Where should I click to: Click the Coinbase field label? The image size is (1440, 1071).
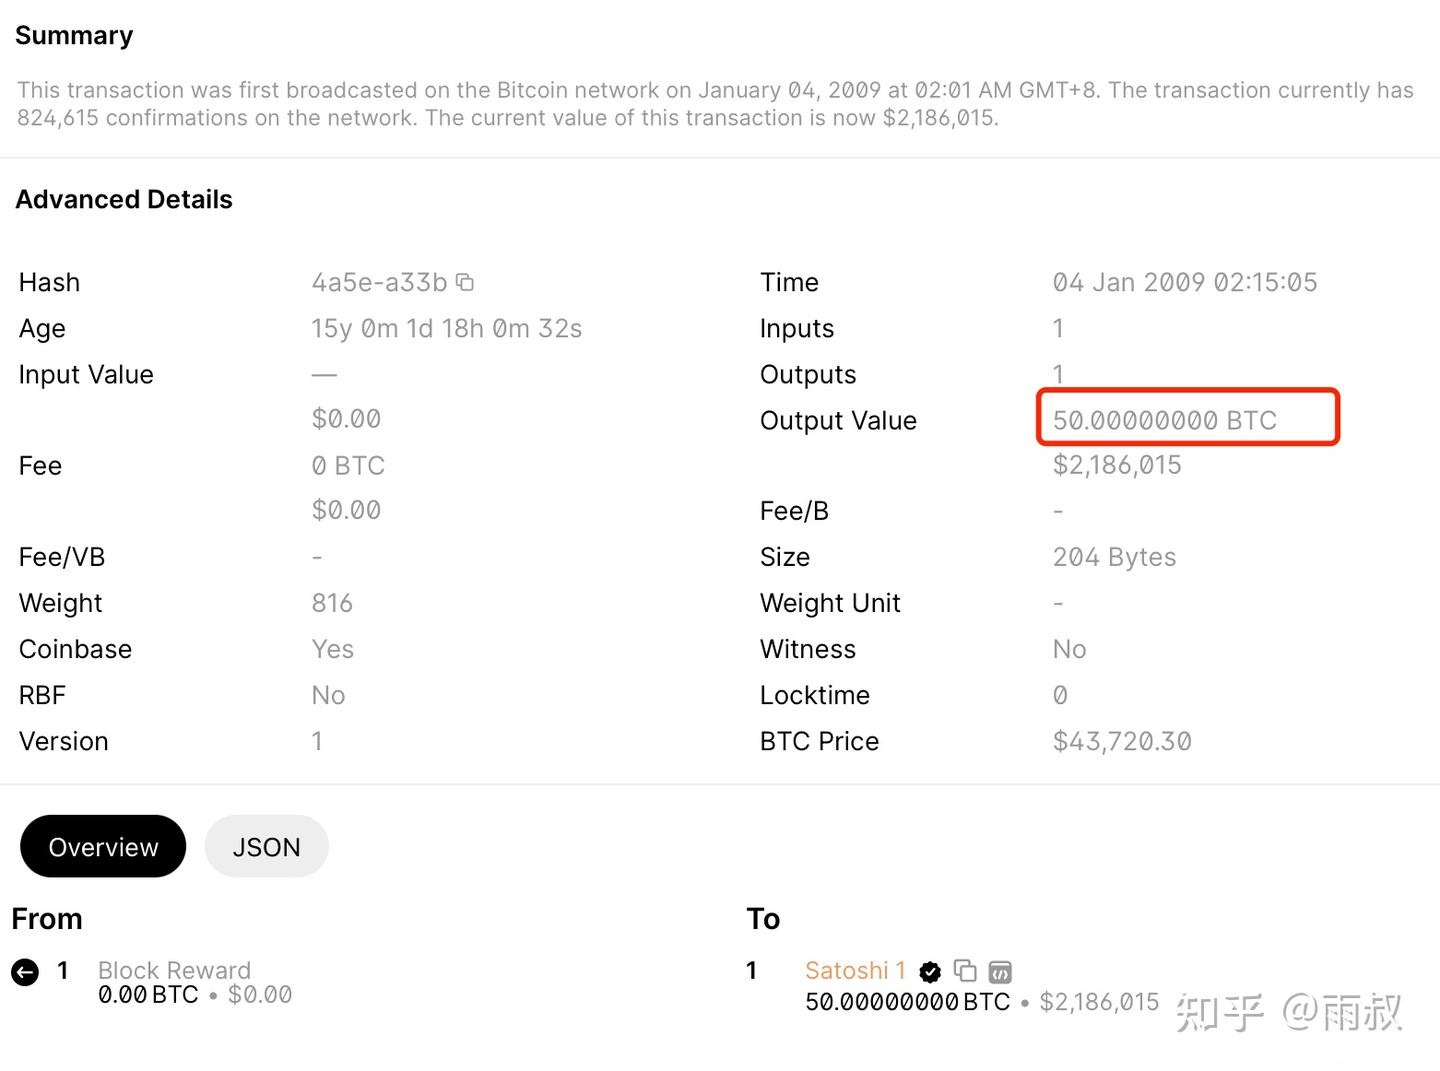75,649
